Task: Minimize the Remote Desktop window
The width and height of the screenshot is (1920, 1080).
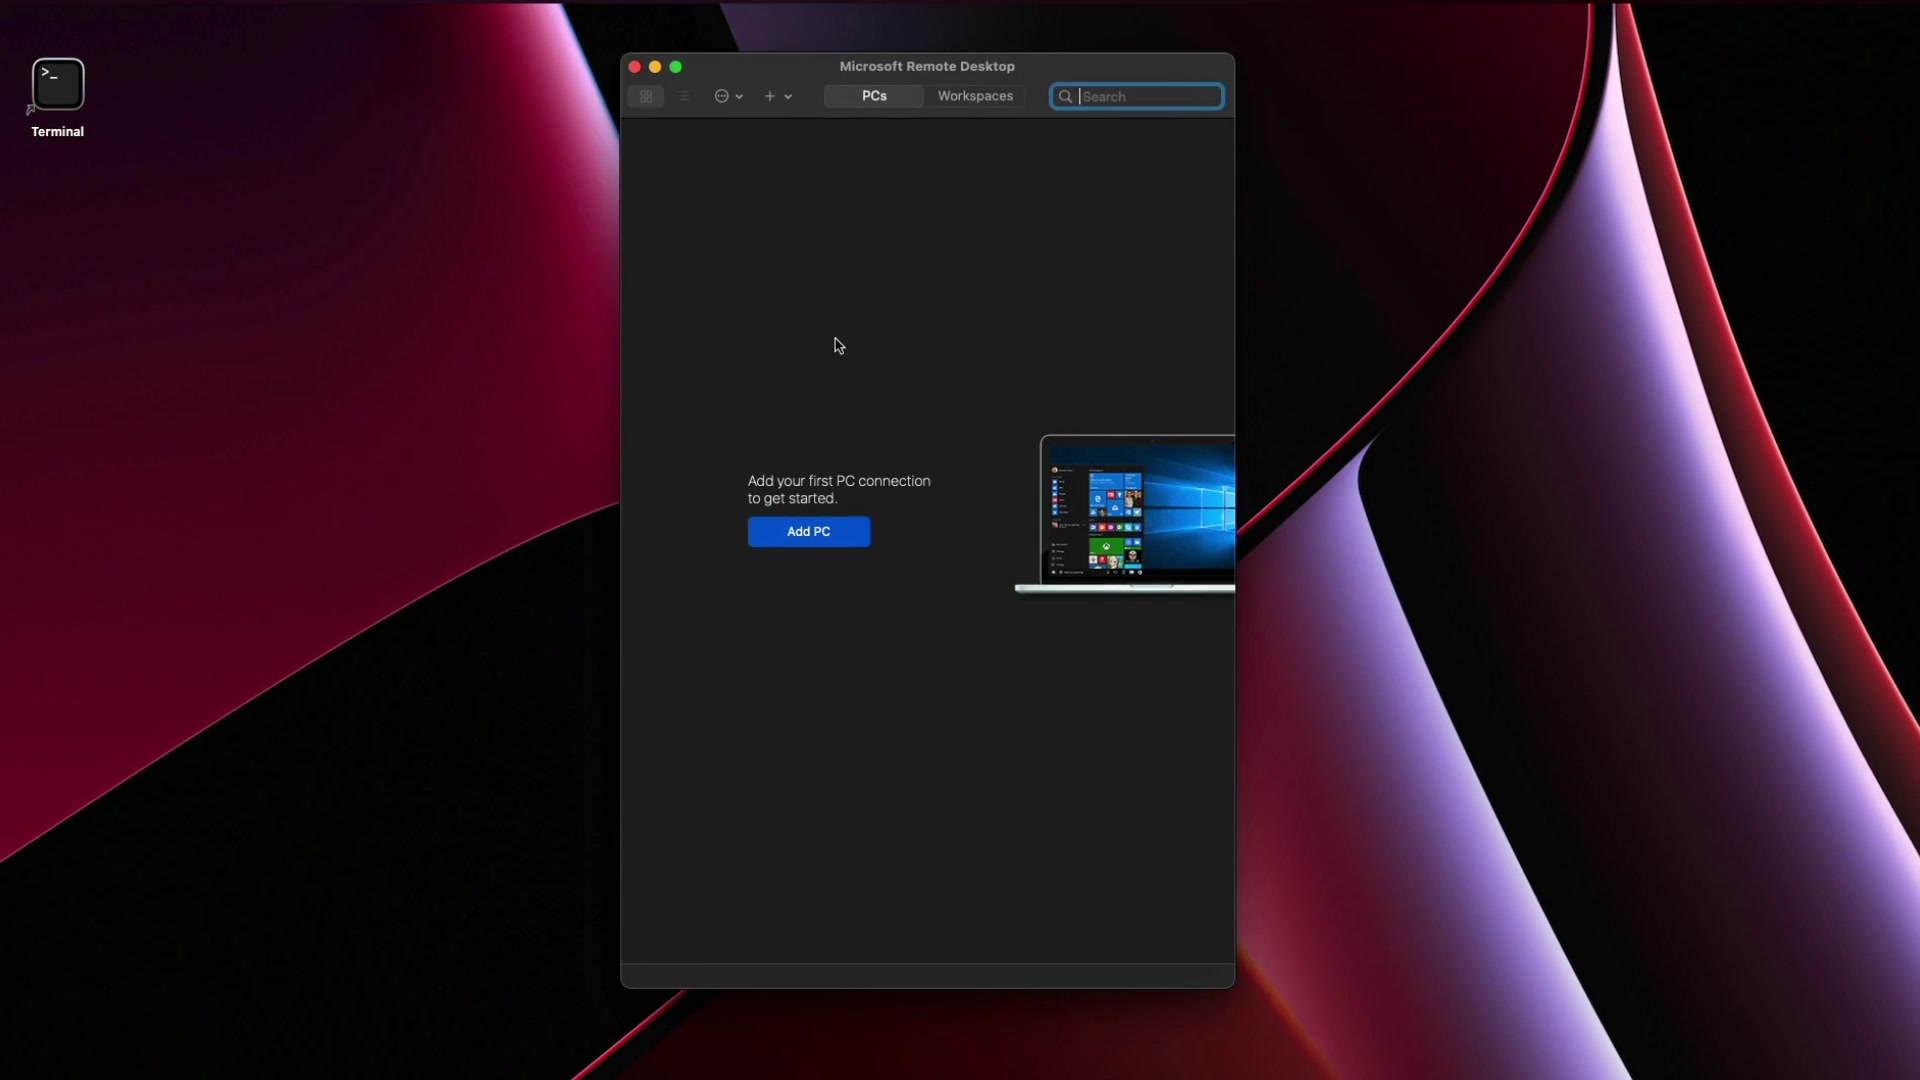Action: point(655,67)
